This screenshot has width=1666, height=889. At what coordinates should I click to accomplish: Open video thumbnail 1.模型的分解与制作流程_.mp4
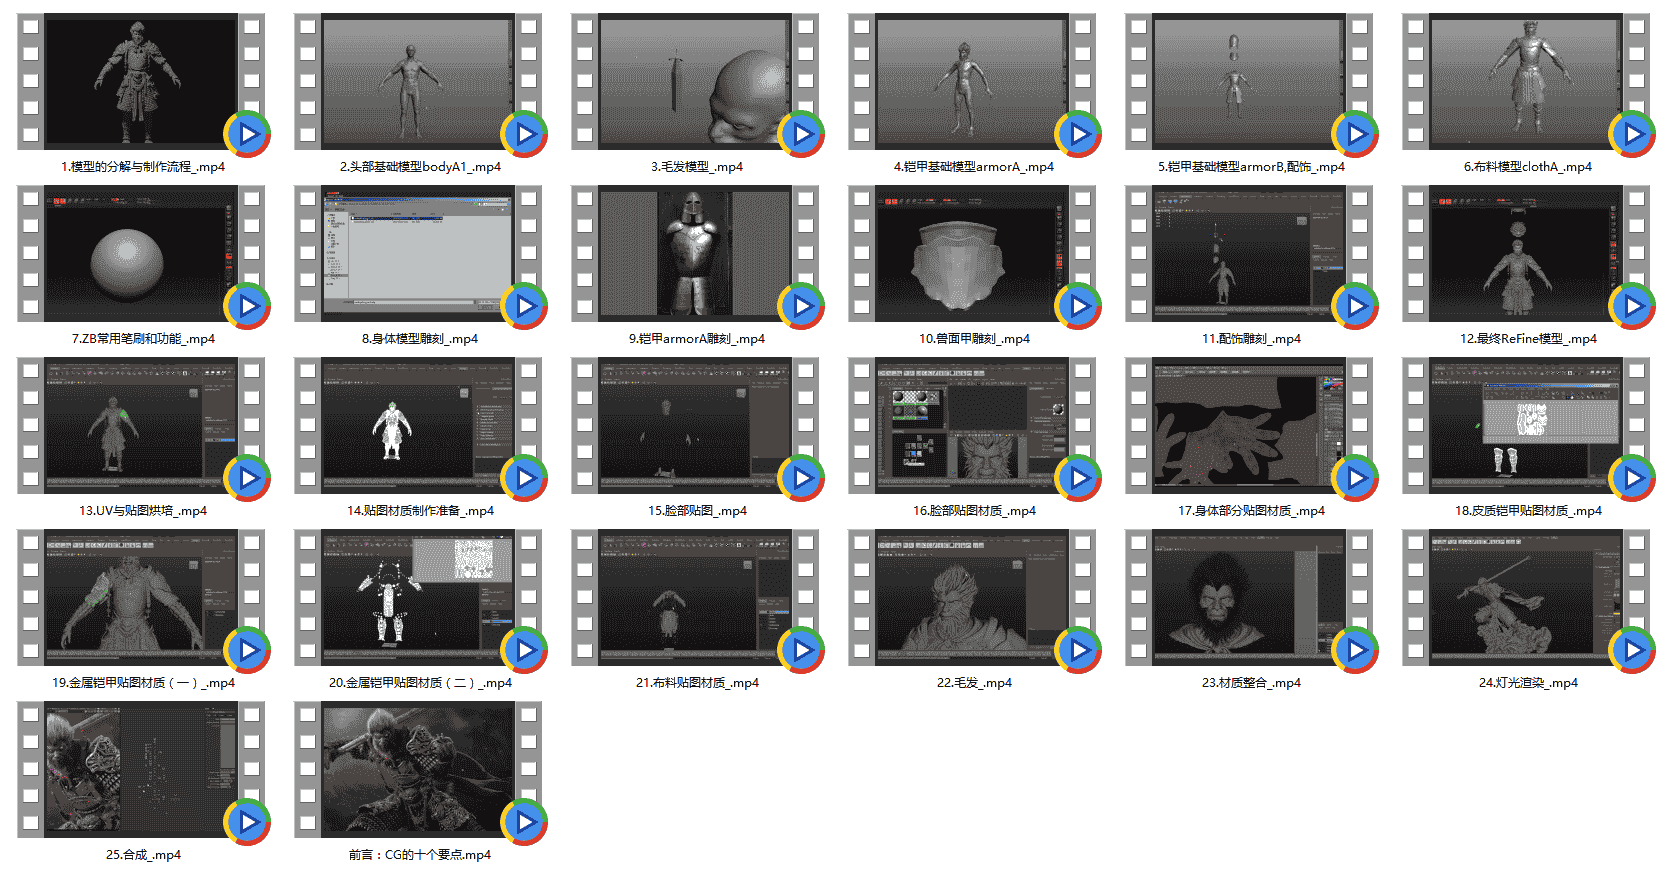tap(141, 81)
